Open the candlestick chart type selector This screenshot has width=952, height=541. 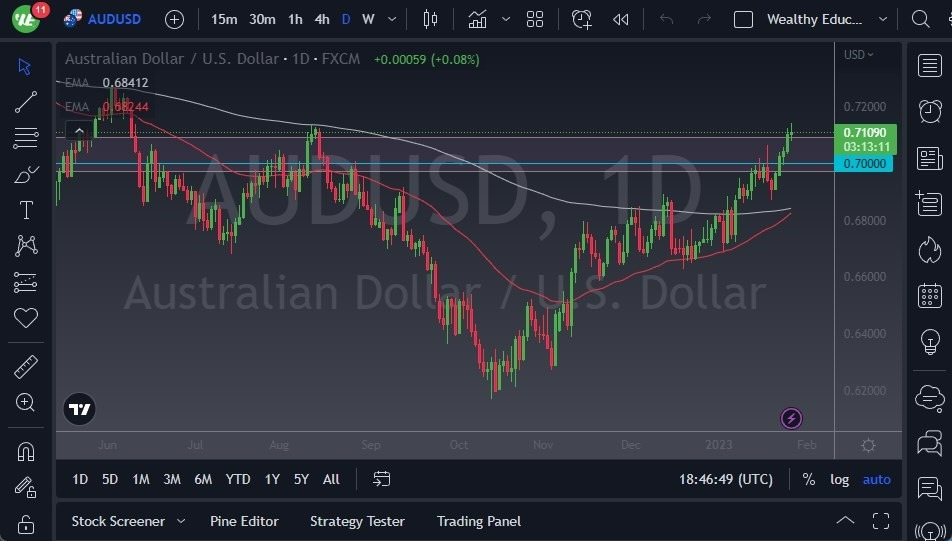click(x=430, y=19)
